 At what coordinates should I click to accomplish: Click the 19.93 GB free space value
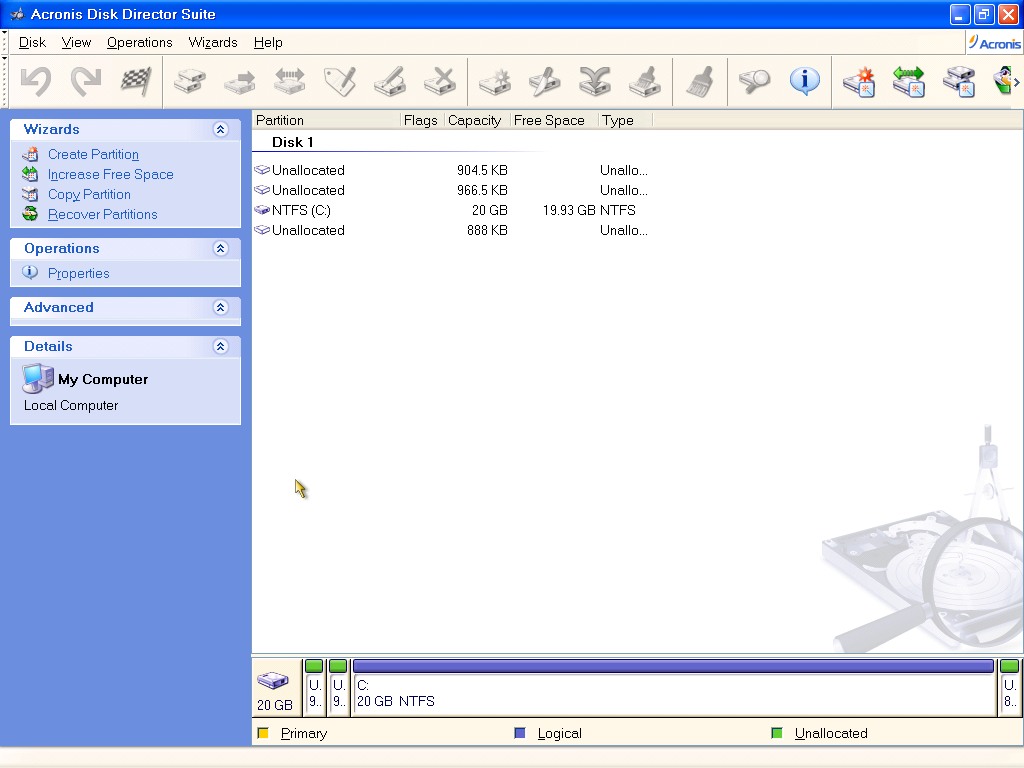[569, 210]
